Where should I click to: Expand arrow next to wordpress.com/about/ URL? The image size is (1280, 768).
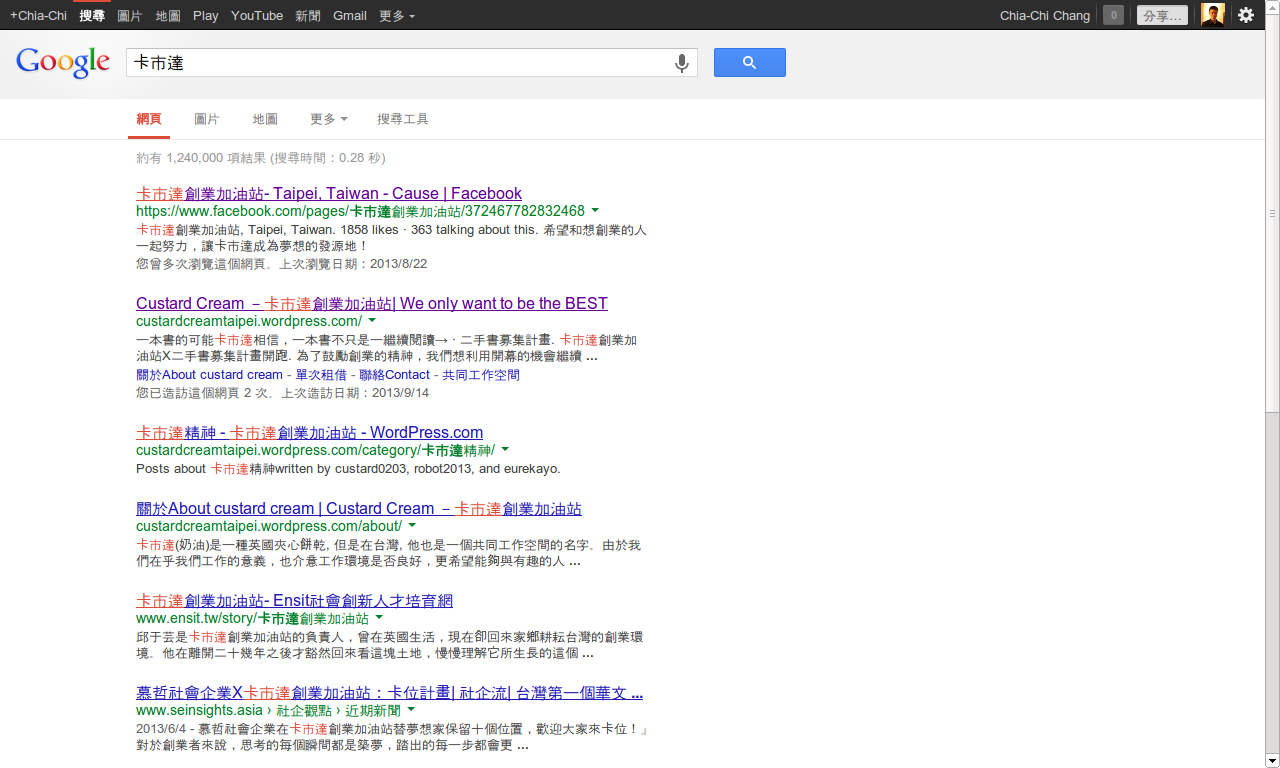412,526
